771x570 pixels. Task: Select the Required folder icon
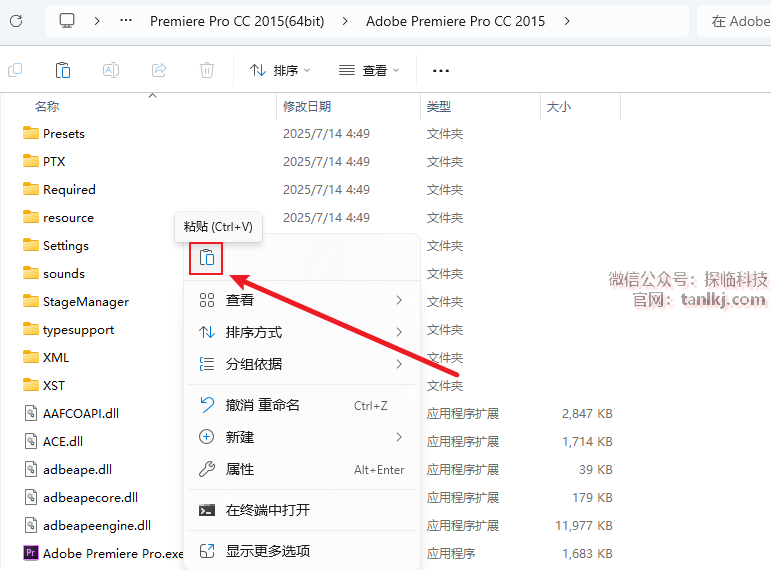coord(31,189)
